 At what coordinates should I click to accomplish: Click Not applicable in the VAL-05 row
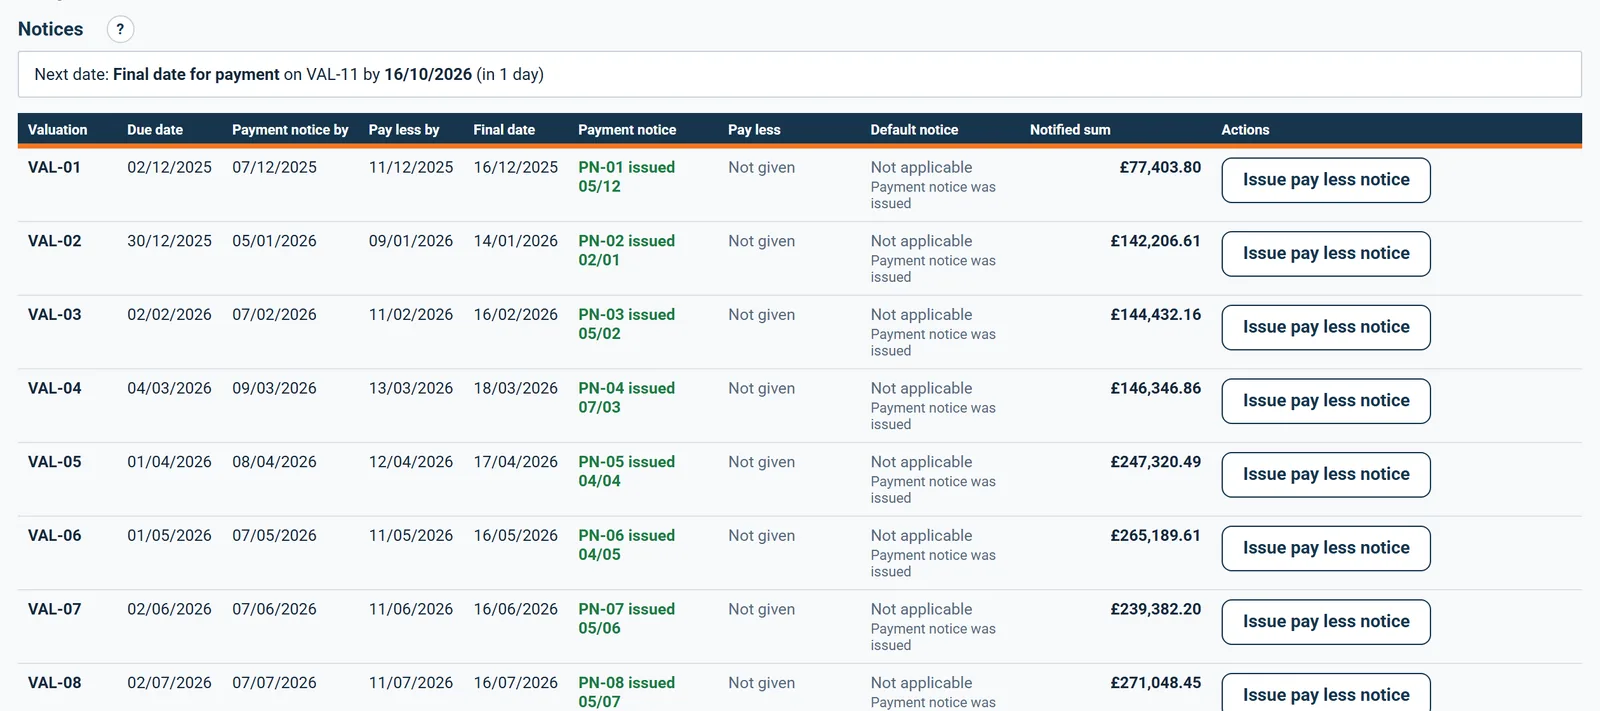(x=921, y=462)
